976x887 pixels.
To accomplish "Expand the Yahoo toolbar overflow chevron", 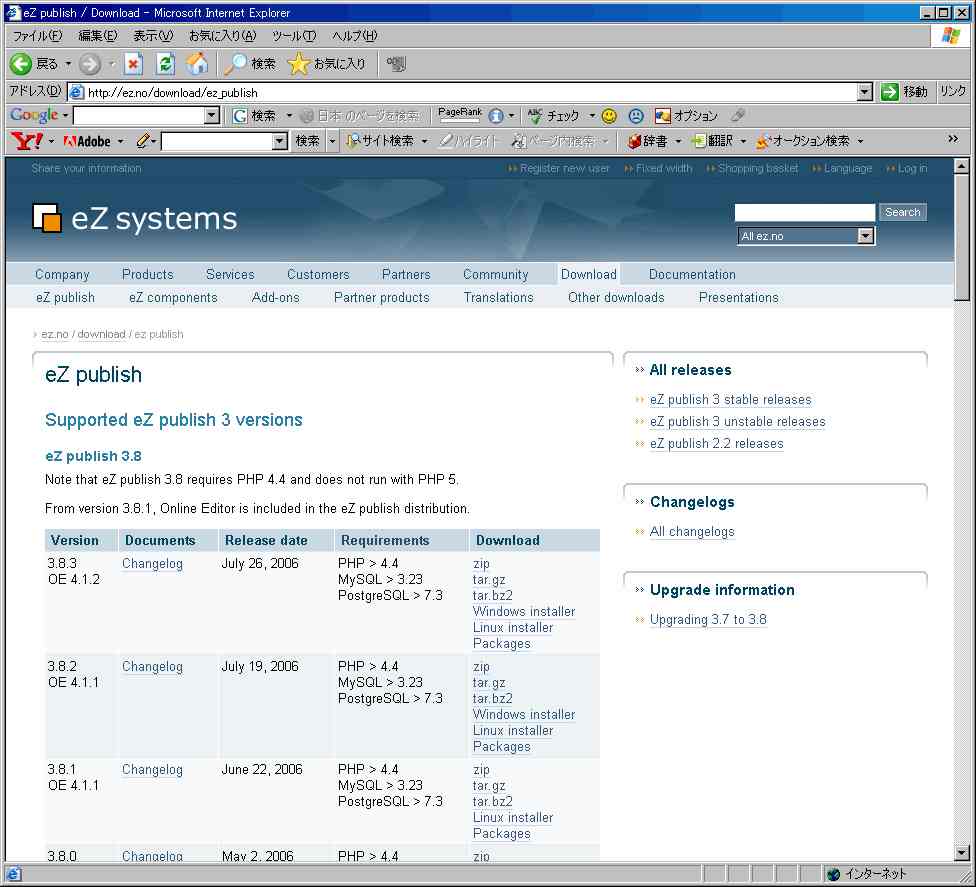I will pos(953,139).
